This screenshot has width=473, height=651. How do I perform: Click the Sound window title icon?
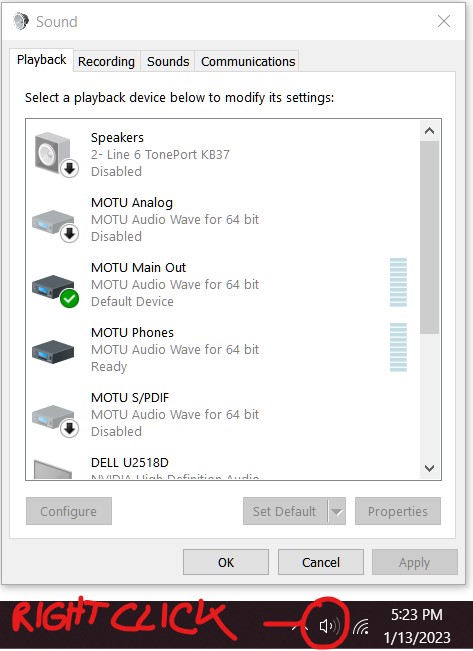coord(21,21)
